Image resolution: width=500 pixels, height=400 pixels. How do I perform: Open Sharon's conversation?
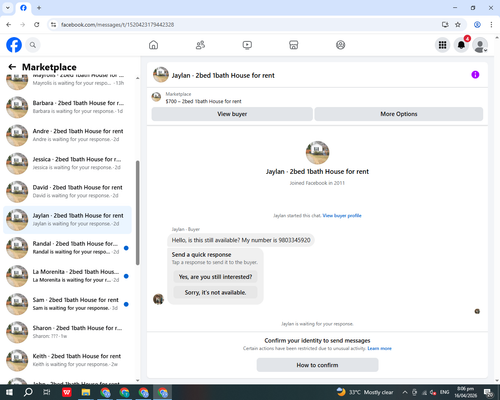(x=67, y=332)
